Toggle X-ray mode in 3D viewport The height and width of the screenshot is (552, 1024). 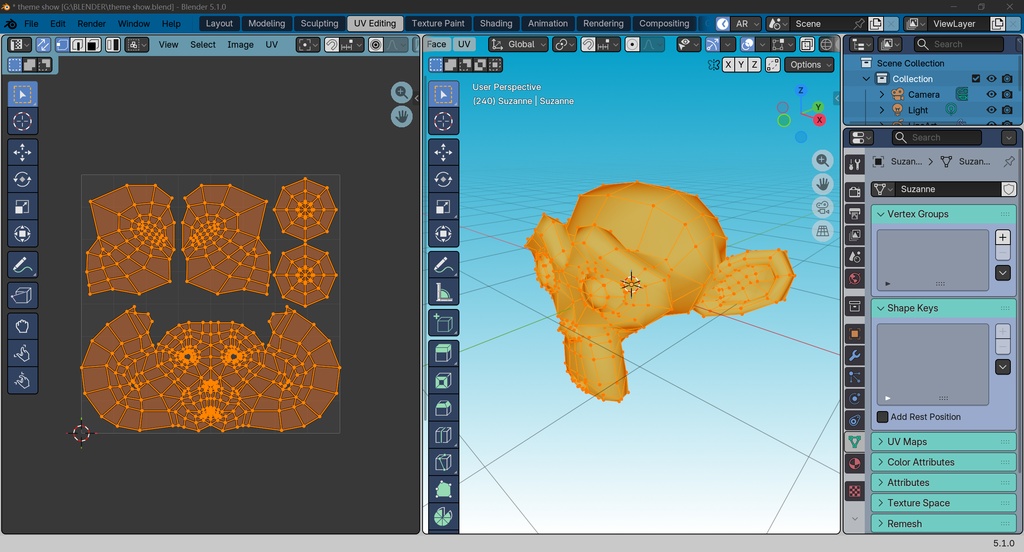[807, 44]
